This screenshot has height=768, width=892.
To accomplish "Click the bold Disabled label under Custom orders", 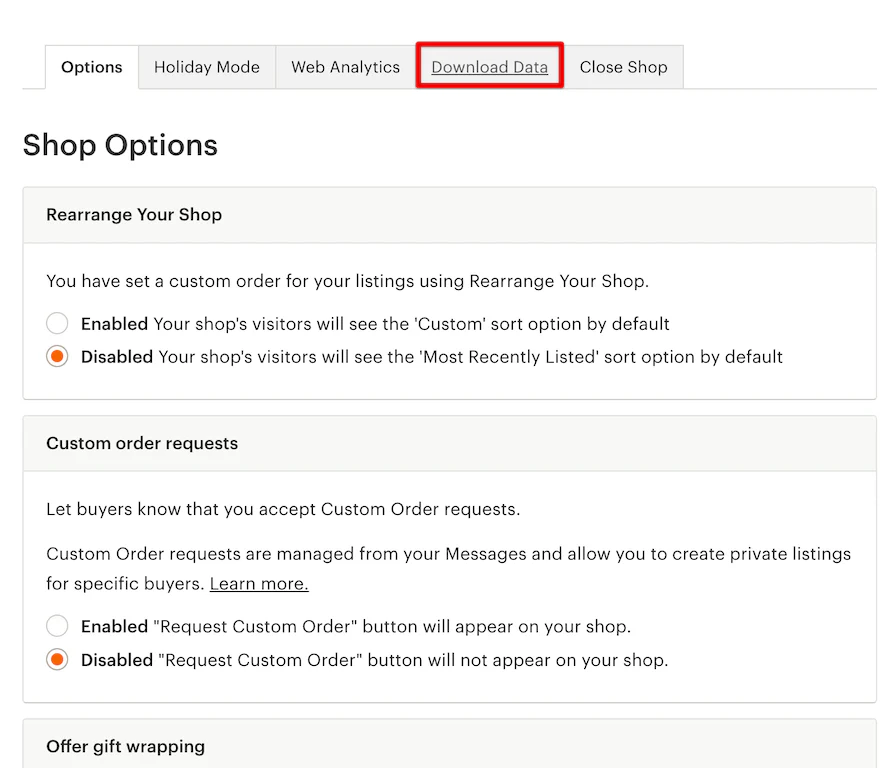I will point(116,660).
